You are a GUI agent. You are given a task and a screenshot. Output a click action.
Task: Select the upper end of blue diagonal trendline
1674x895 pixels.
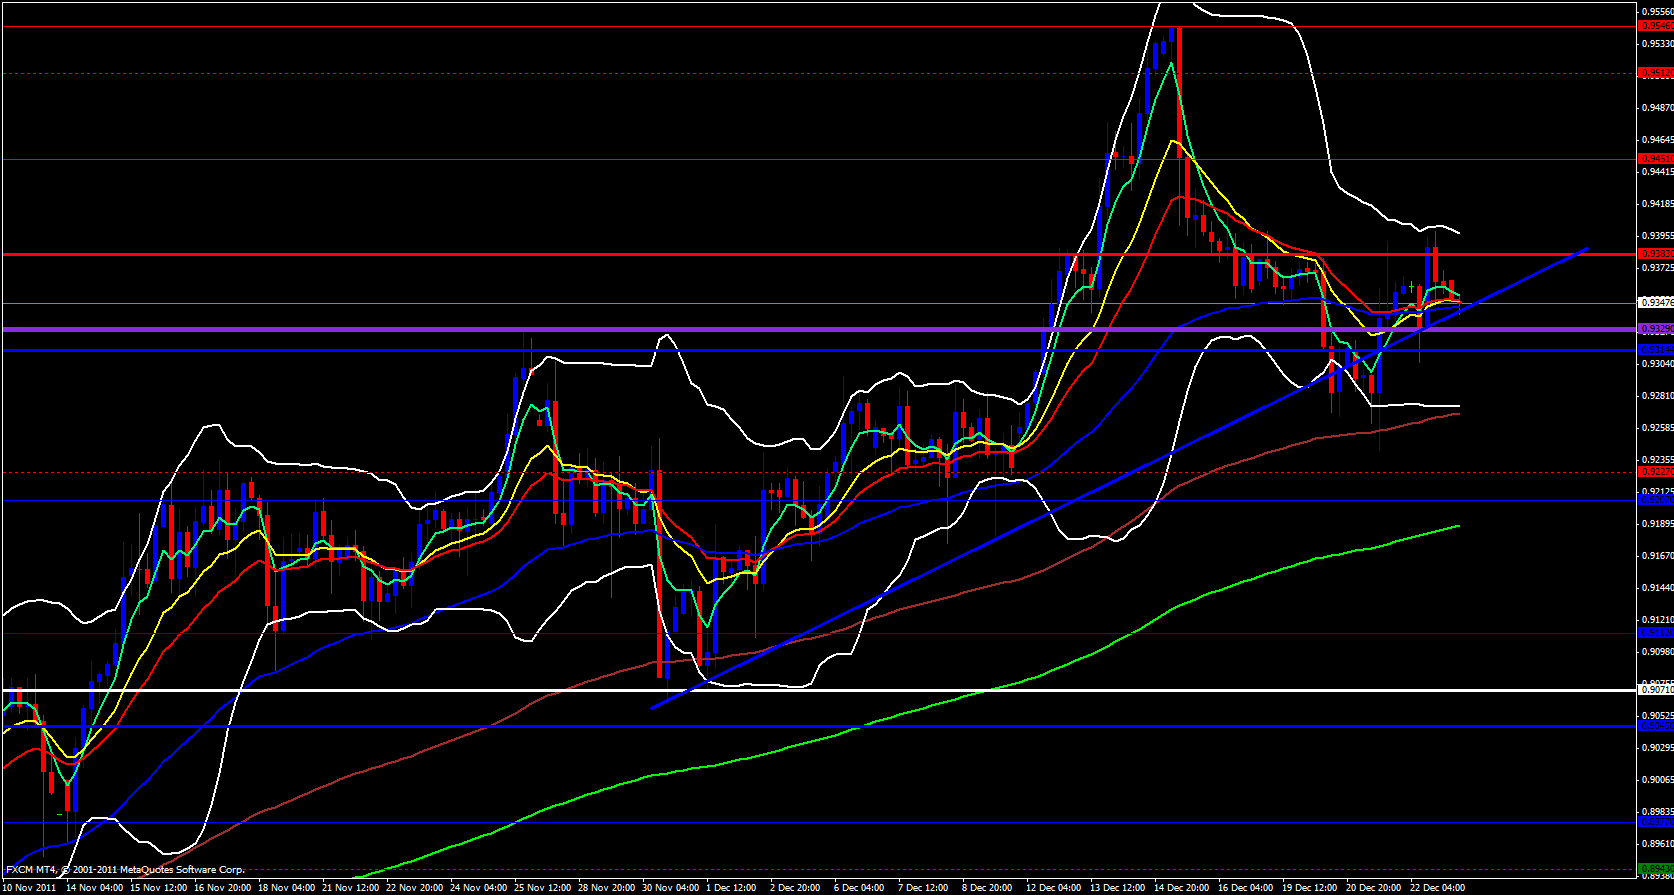pos(1587,247)
